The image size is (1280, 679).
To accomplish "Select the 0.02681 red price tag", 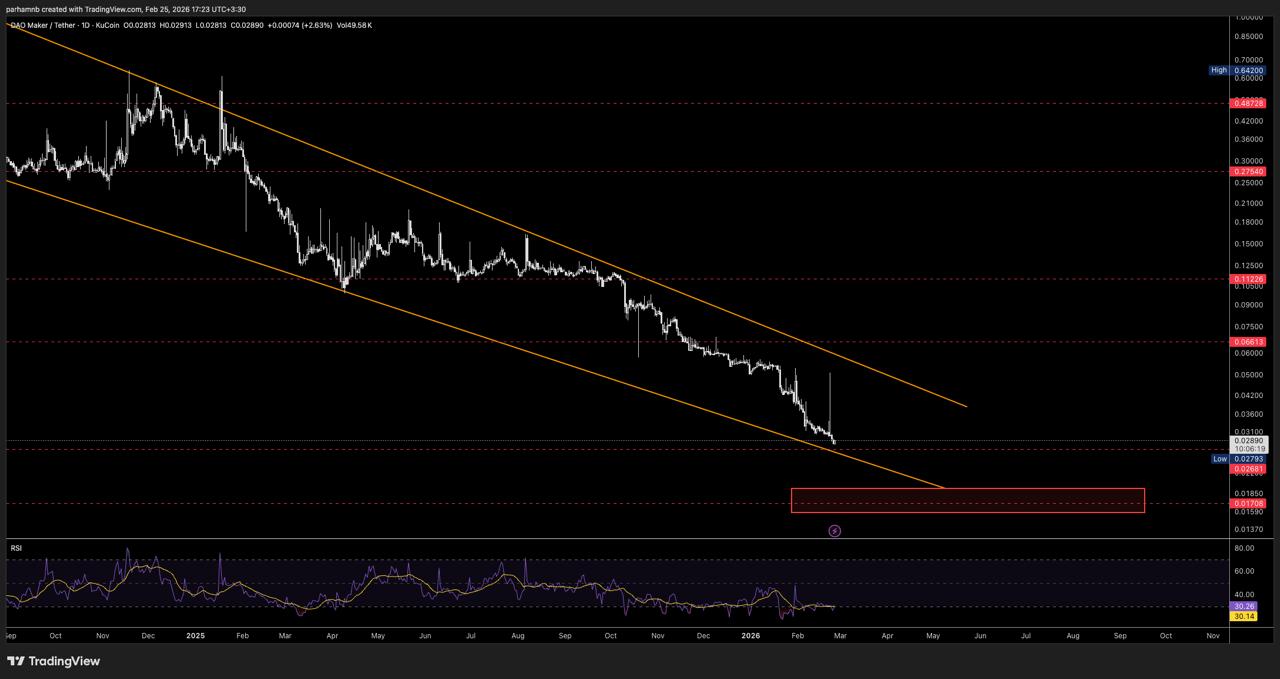I will tap(1249, 468).
